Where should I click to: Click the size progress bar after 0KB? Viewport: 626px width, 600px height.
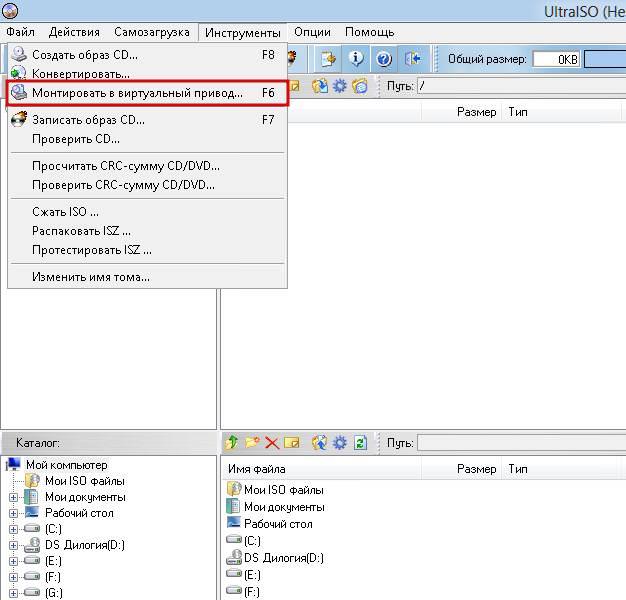click(x=605, y=59)
